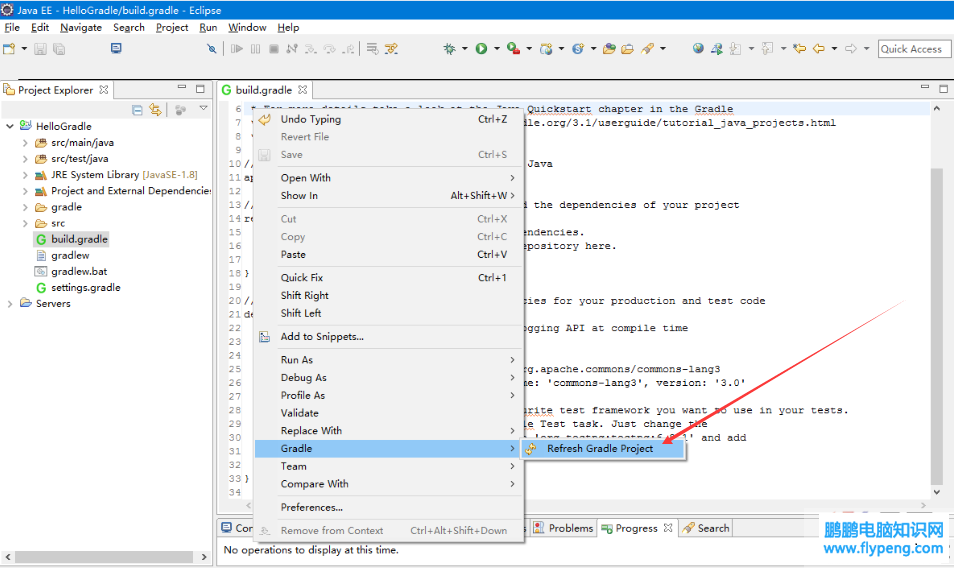This screenshot has height=568, width=954.
Task: Open the console monitor toolbar icon
Action: click(x=116, y=48)
